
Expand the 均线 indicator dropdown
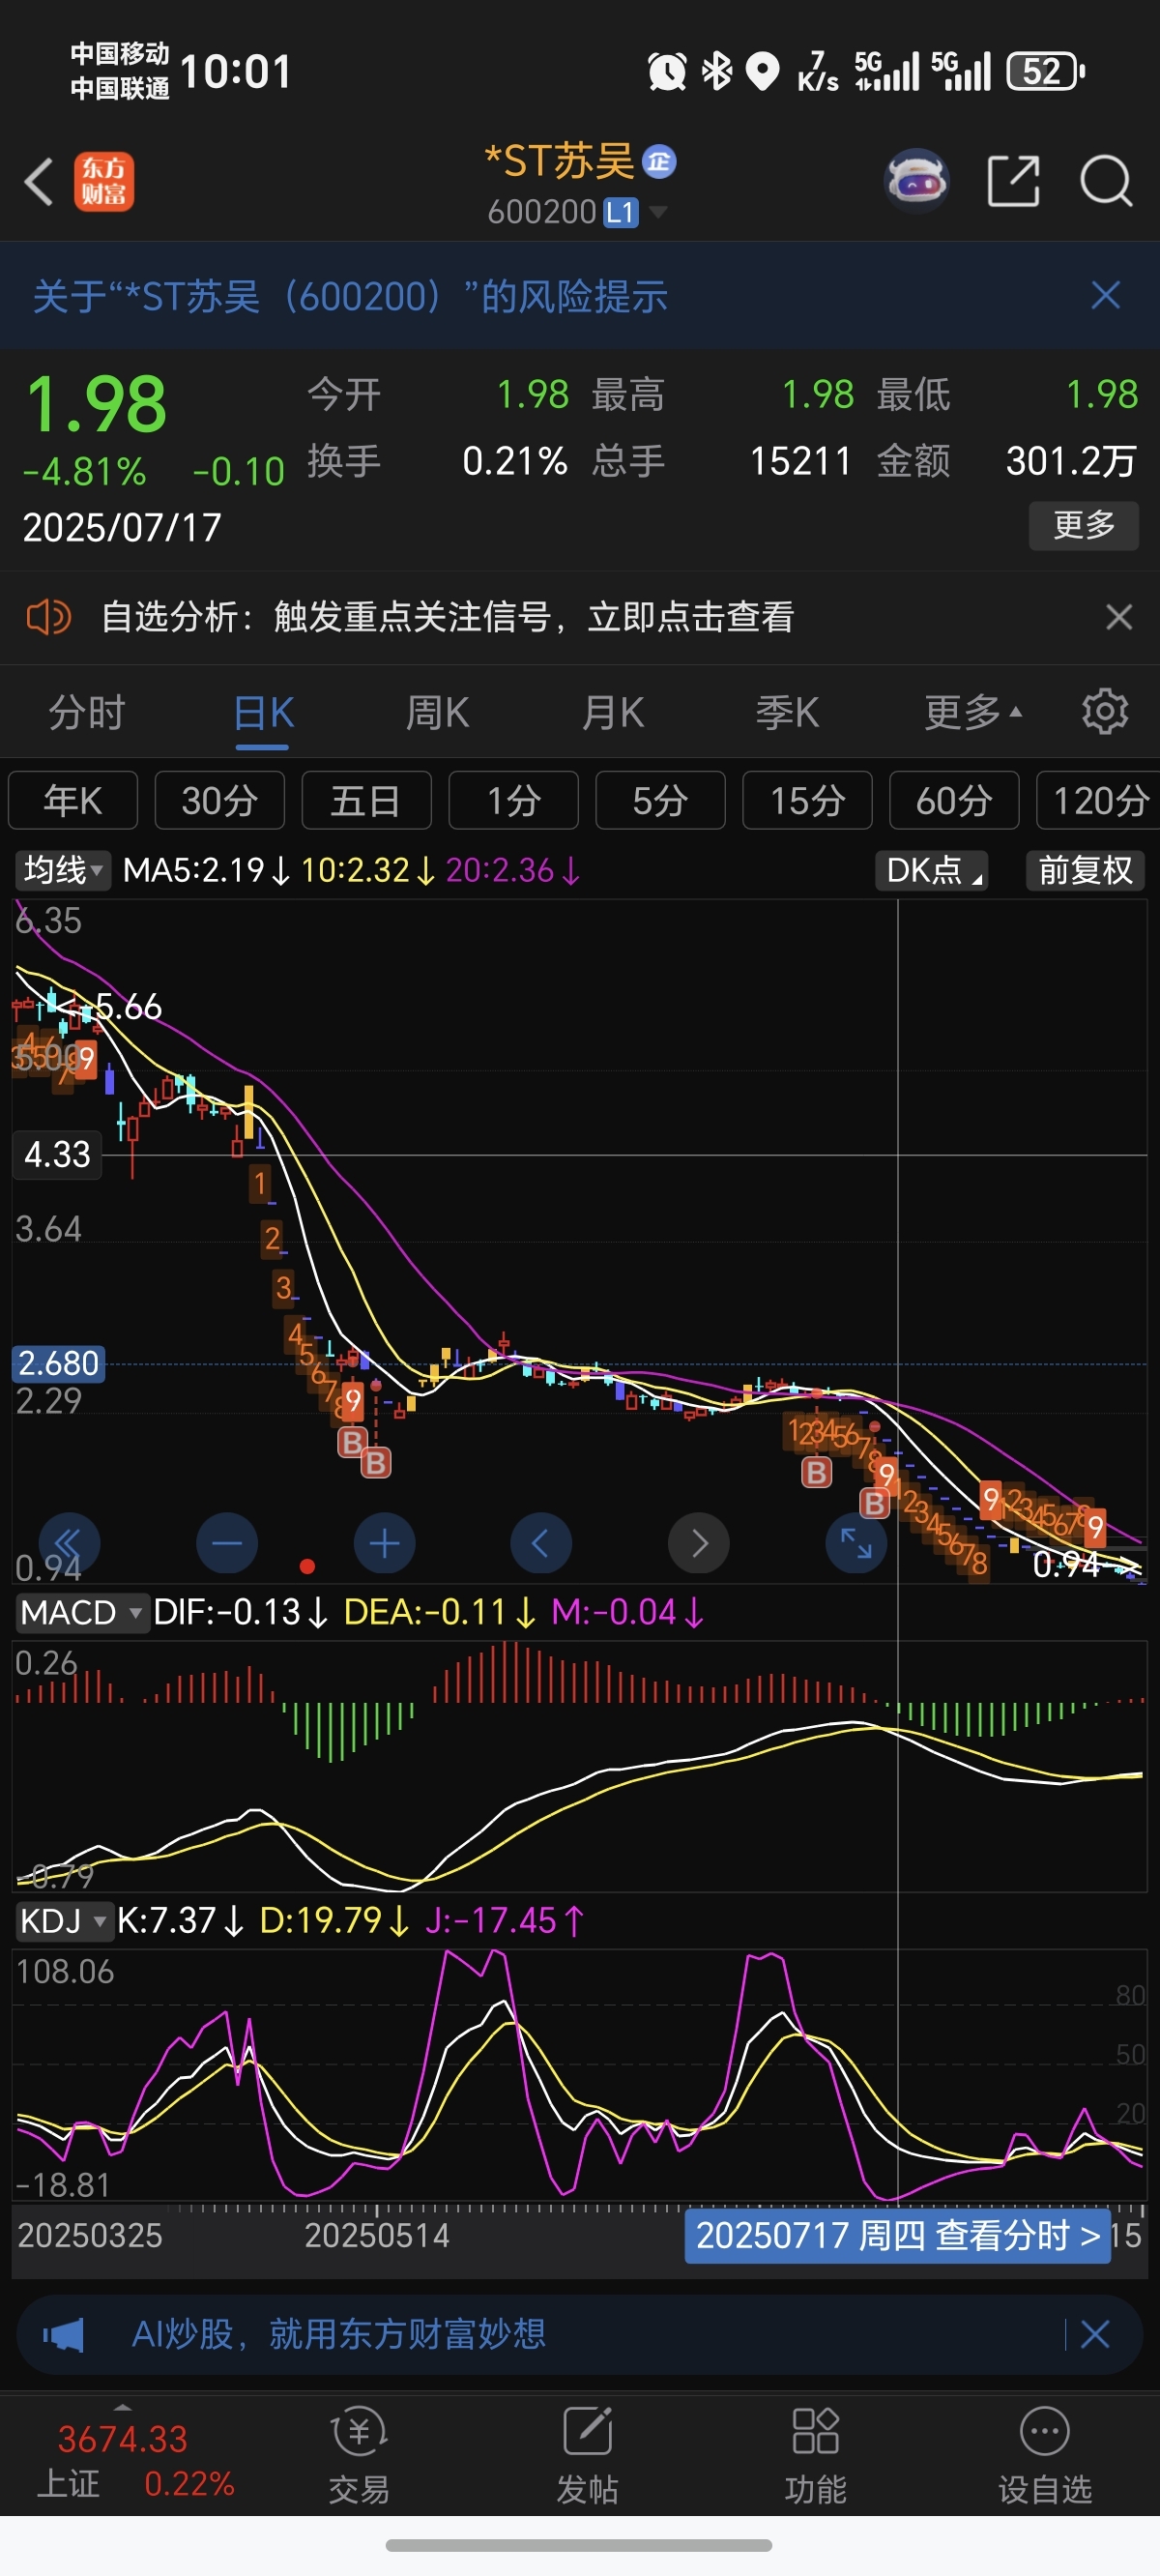(x=63, y=870)
